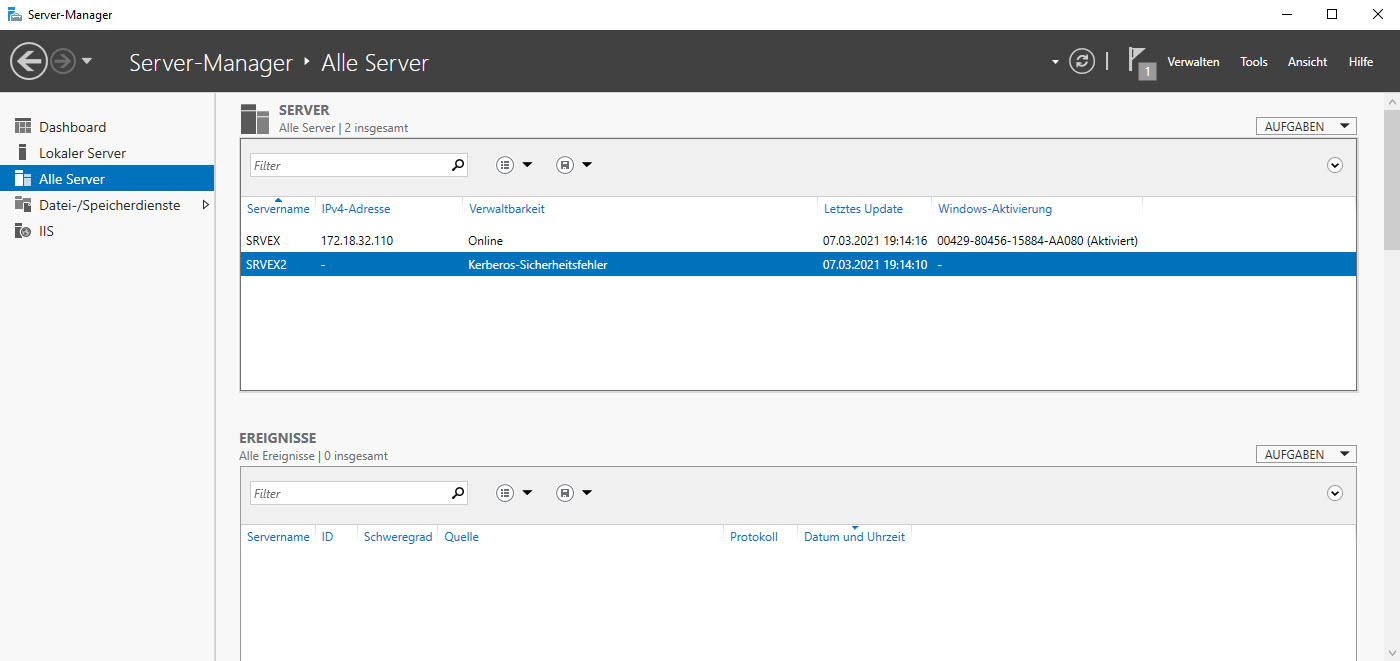This screenshot has width=1400, height=661.
Task: Collapse the Server filter section chevron
Action: coord(1334,165)
